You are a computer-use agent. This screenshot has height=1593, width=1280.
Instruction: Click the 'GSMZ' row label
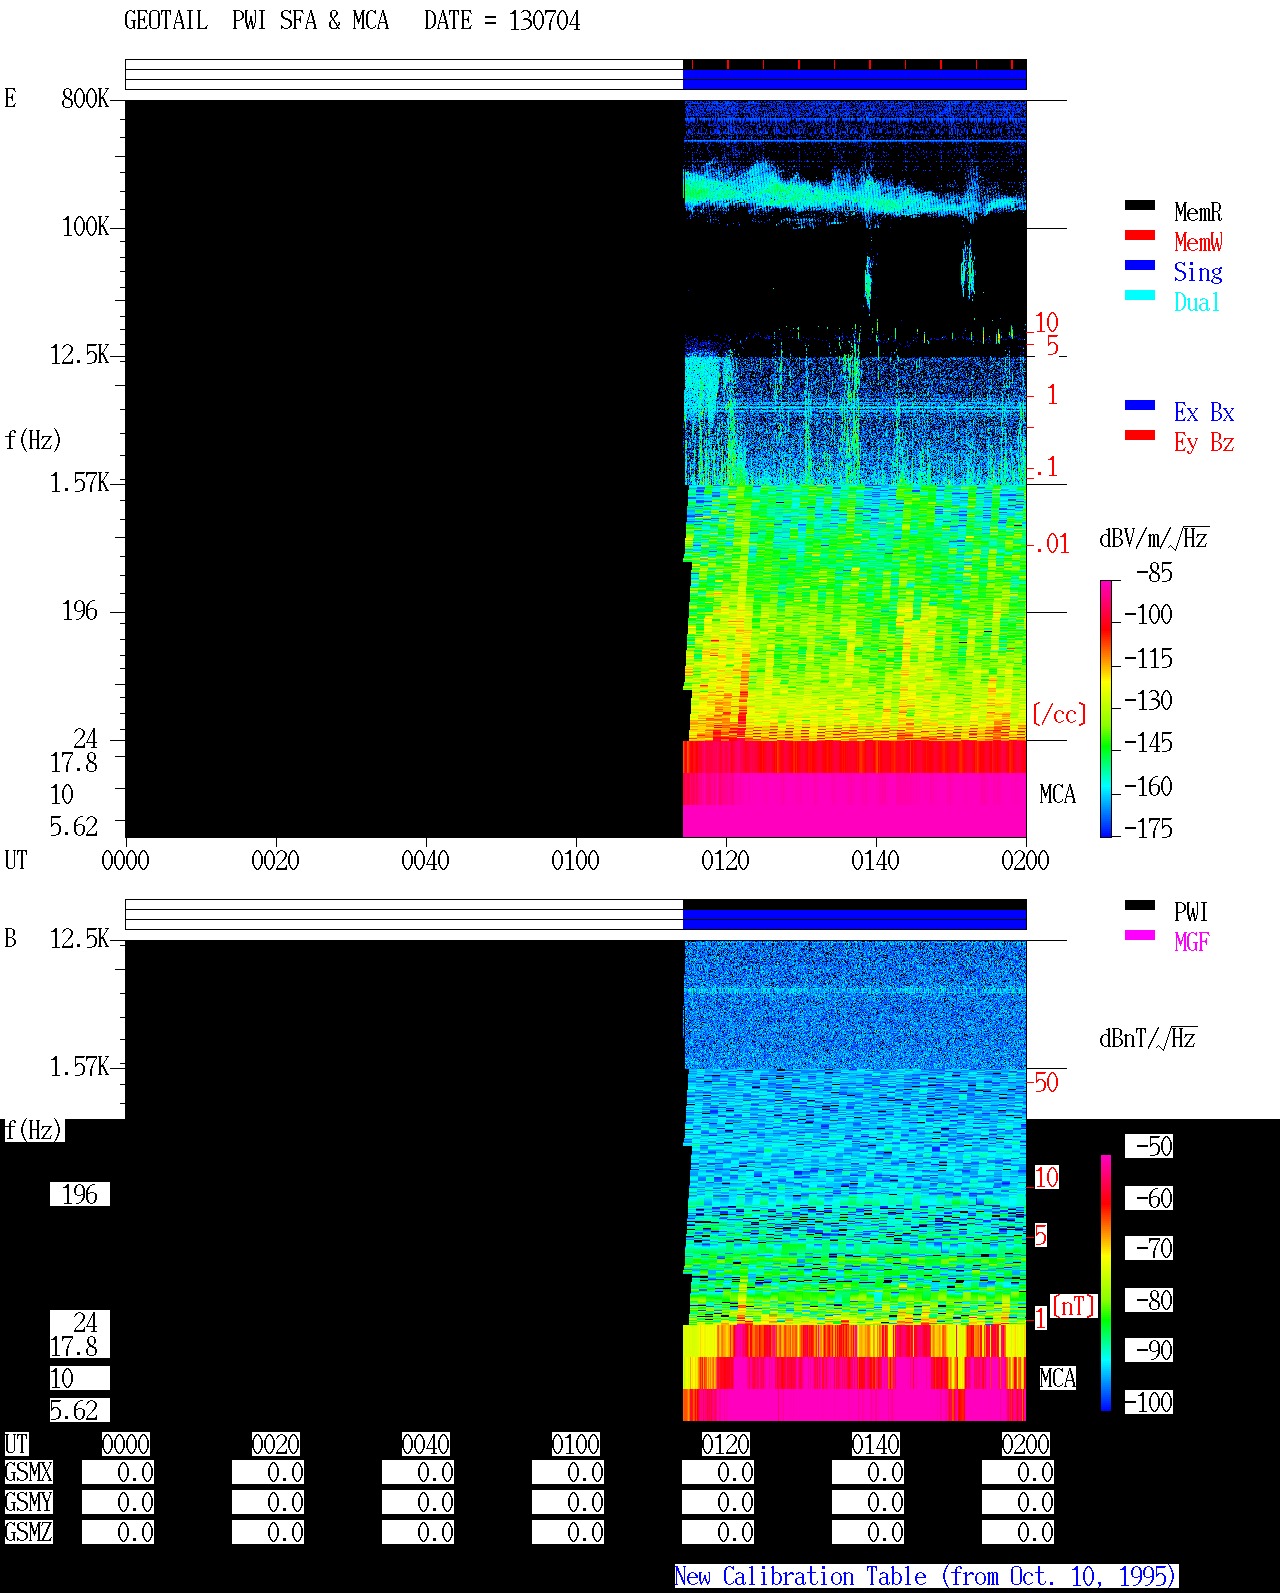click(28, 1533)
